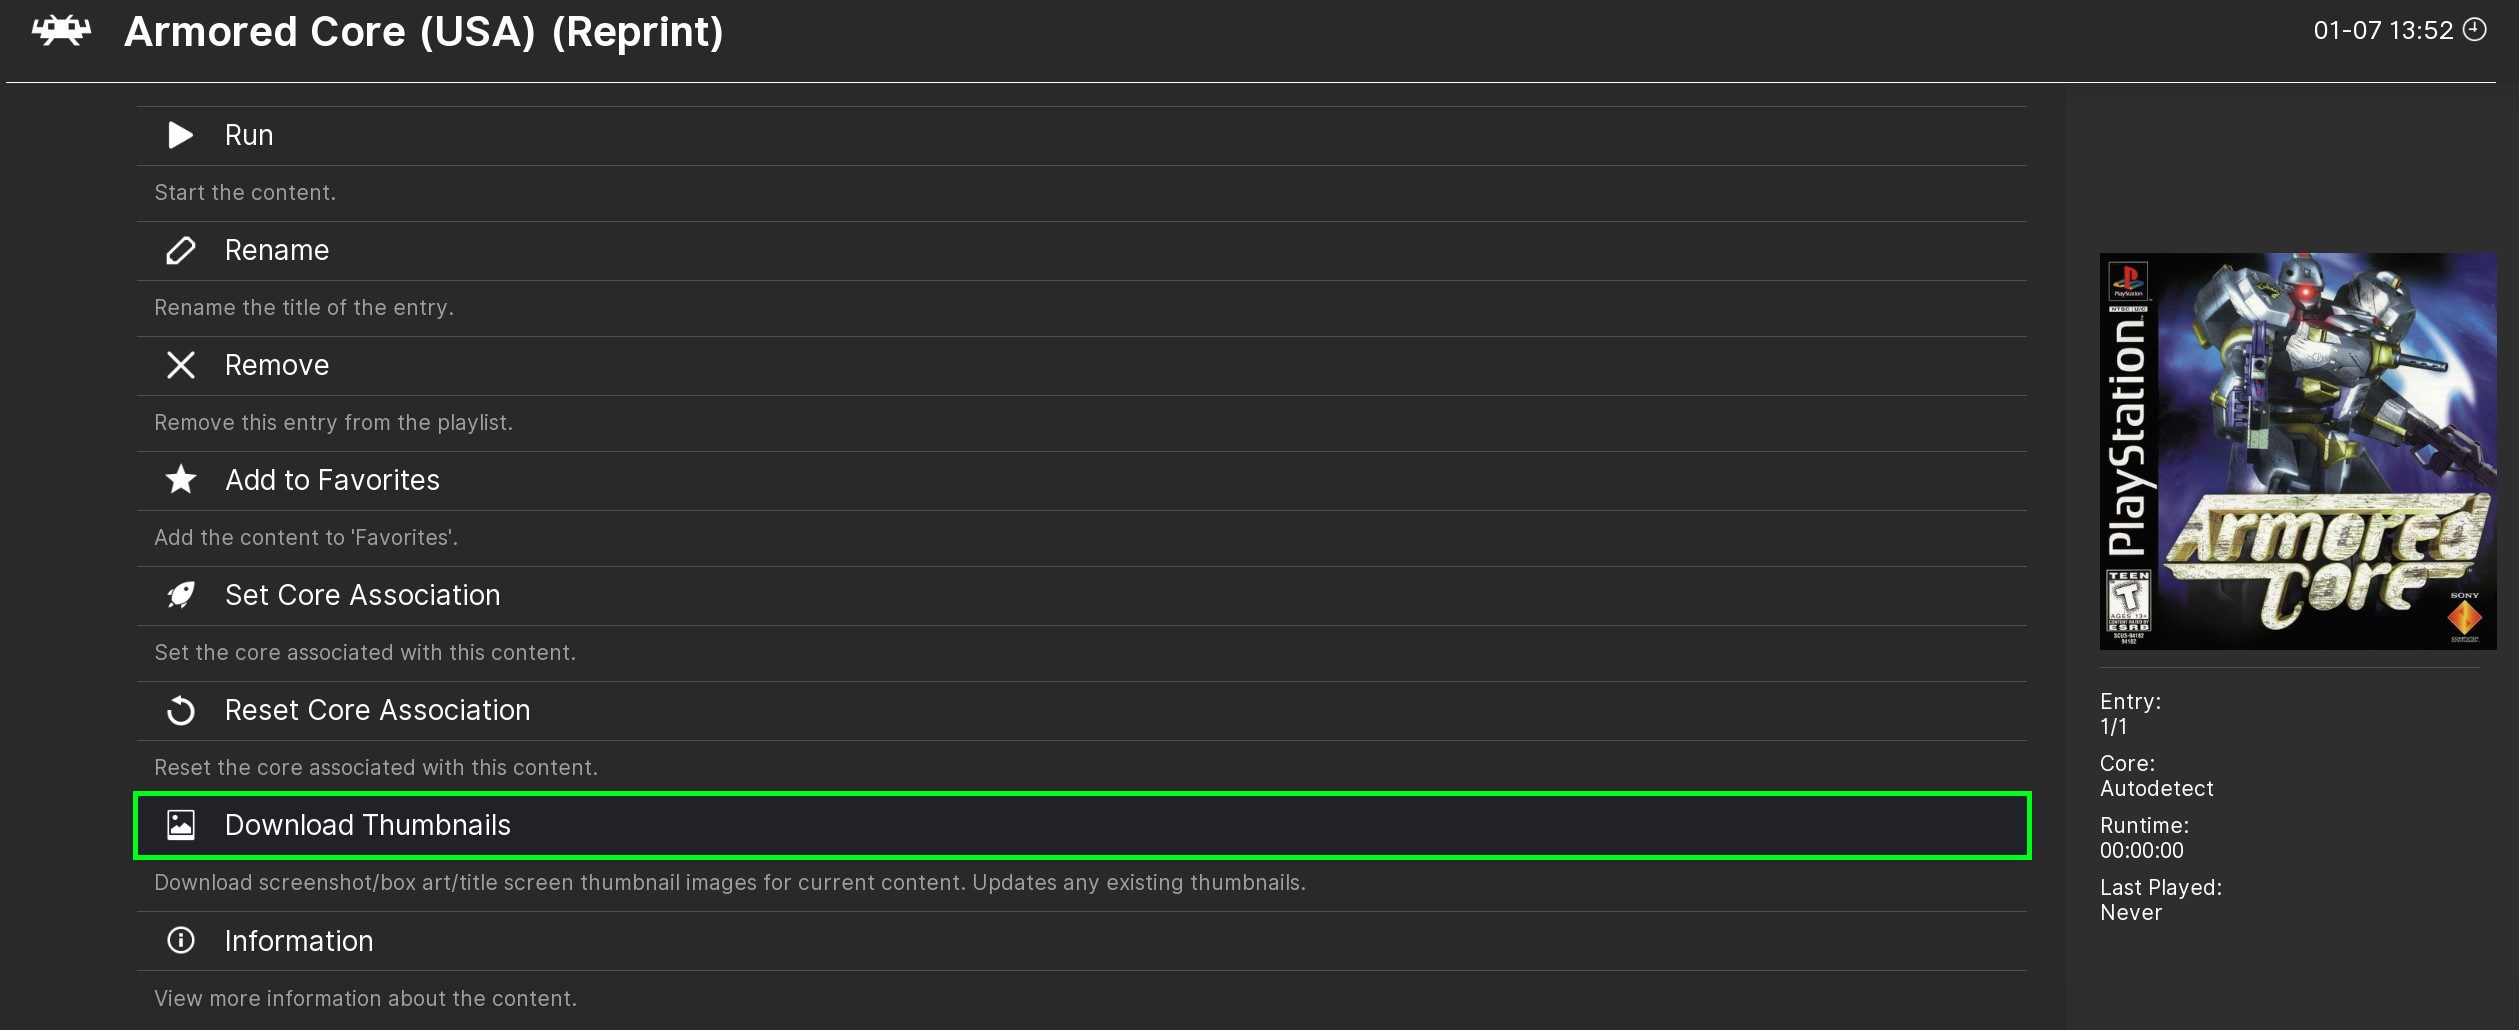Select Reset Core Association
This screenshot has height=1030, width=2519.
[x=1082, y=711]
